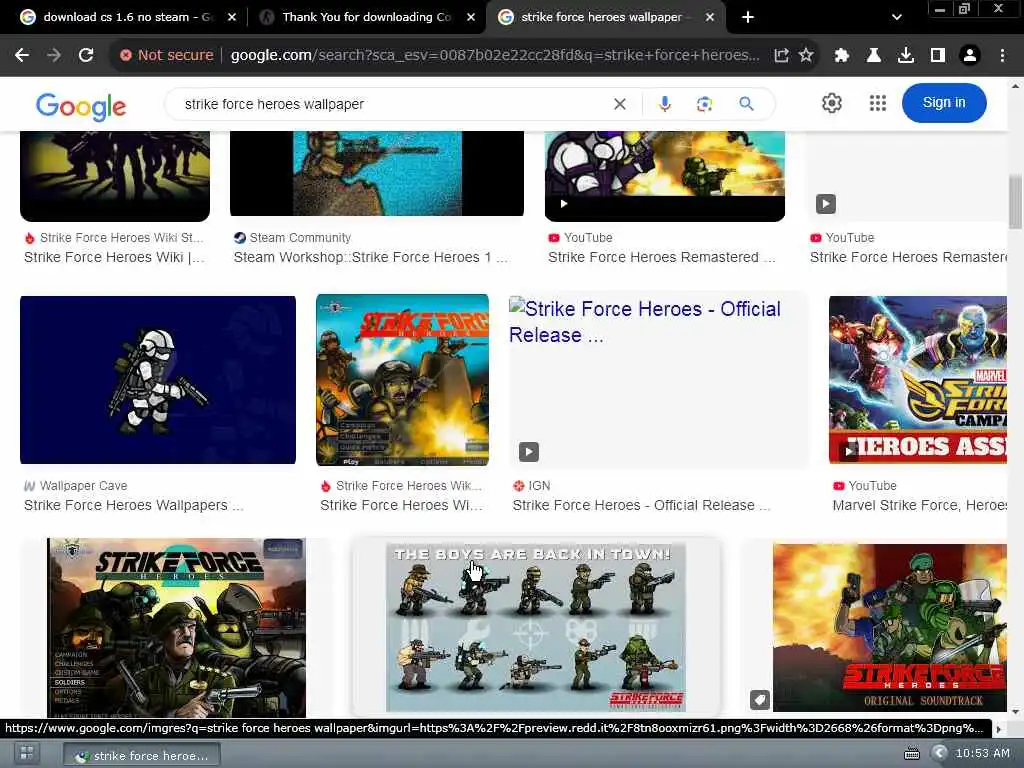
Task: Open the share page icon in address bar
Action: pyautogui.click(x=781, y=56)
